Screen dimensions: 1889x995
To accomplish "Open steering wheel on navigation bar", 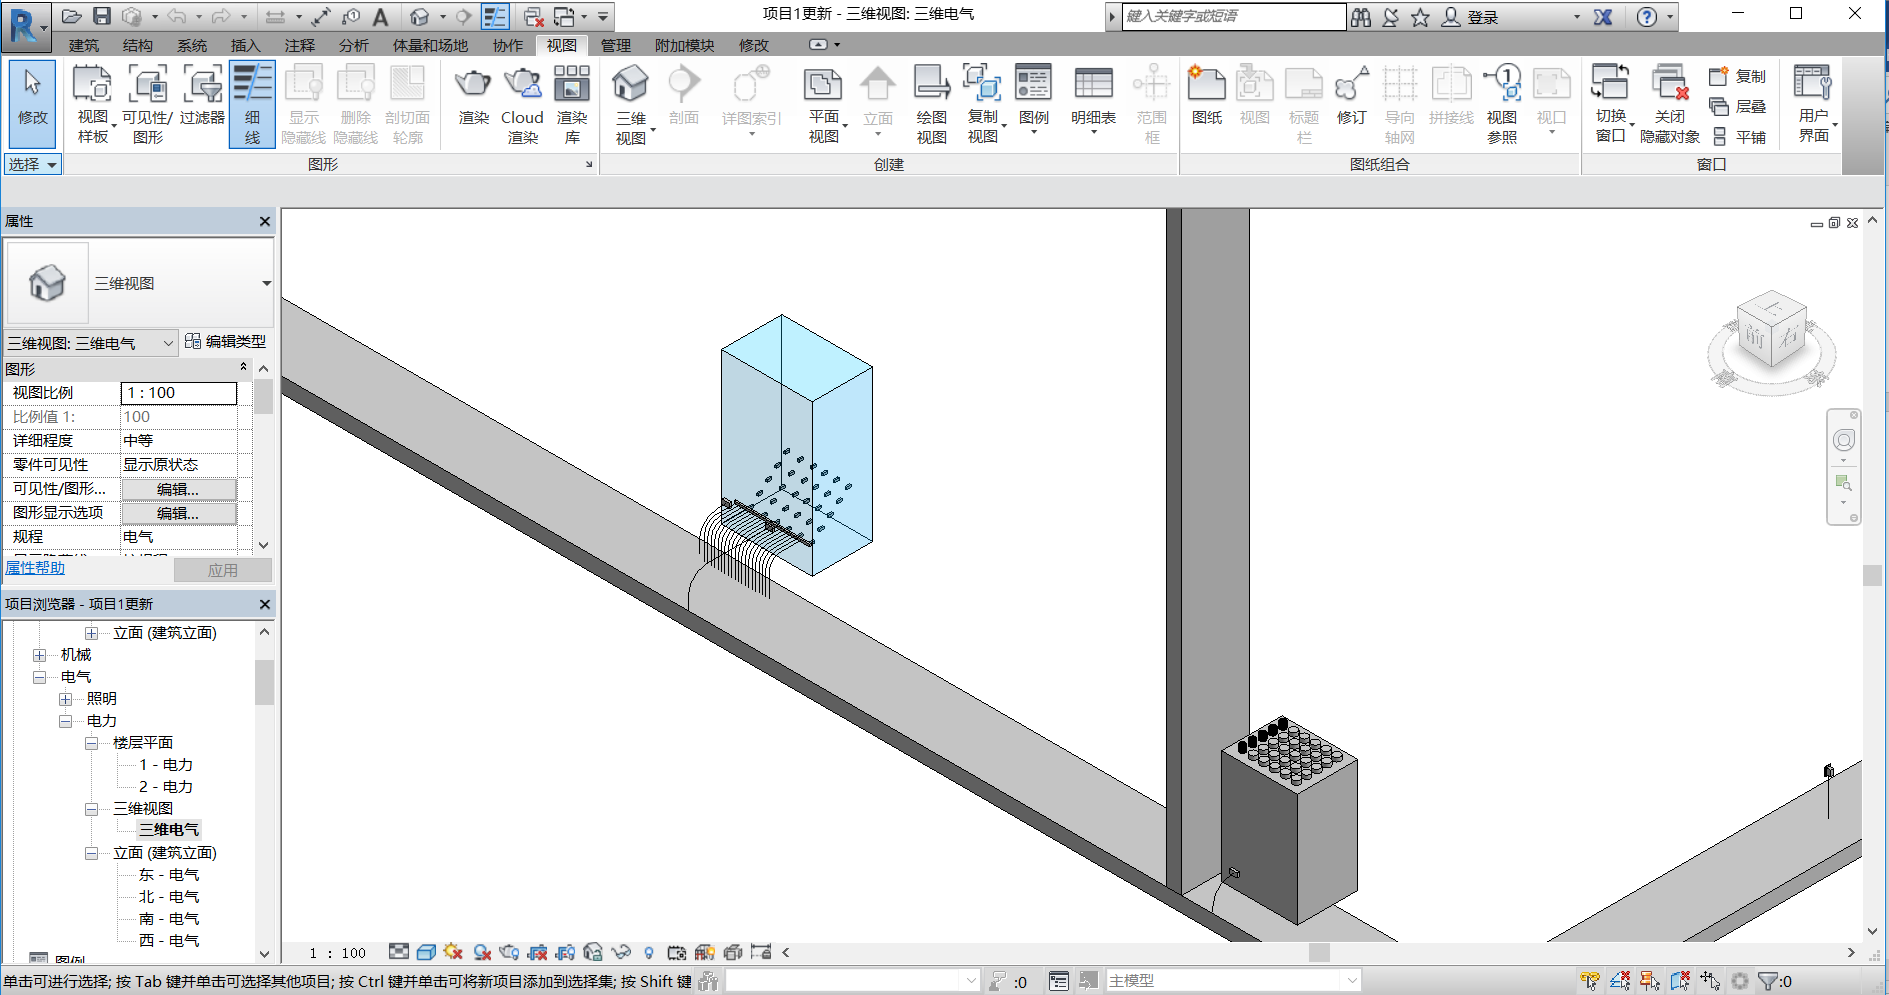I will [1844, 440].
